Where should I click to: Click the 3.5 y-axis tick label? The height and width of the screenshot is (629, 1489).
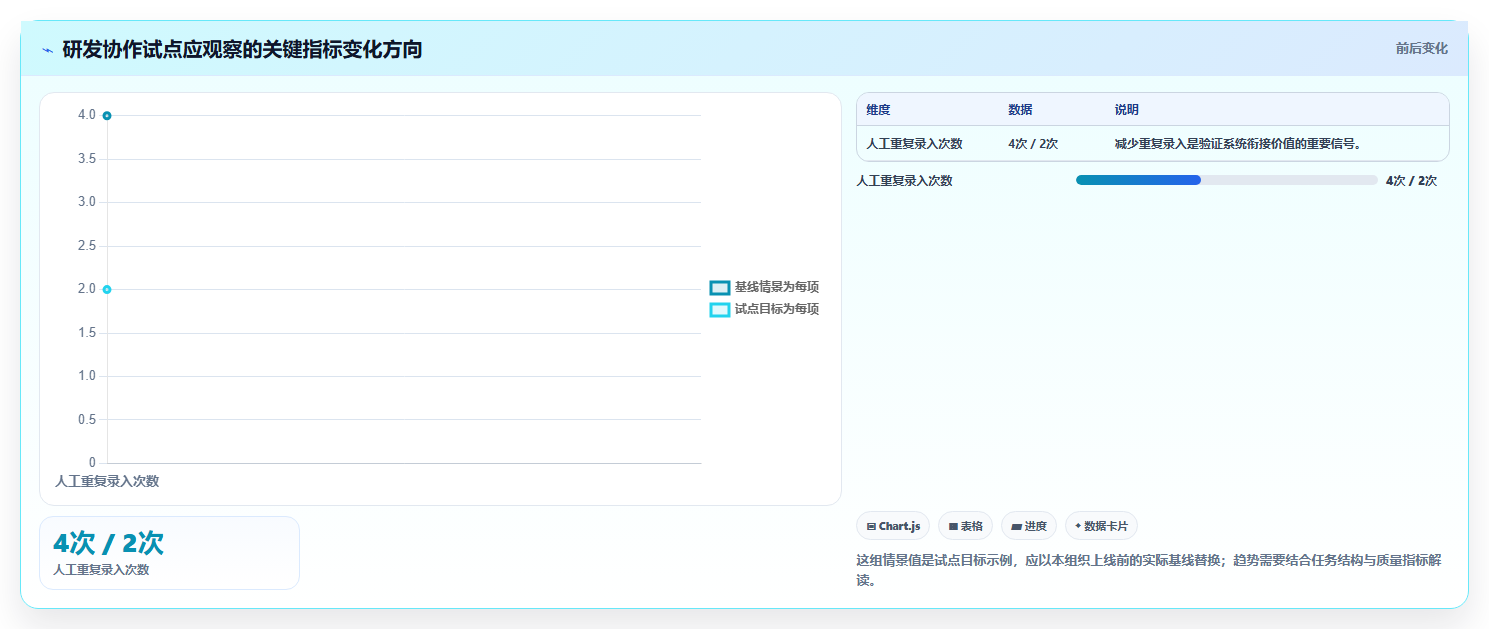(87, 159)
